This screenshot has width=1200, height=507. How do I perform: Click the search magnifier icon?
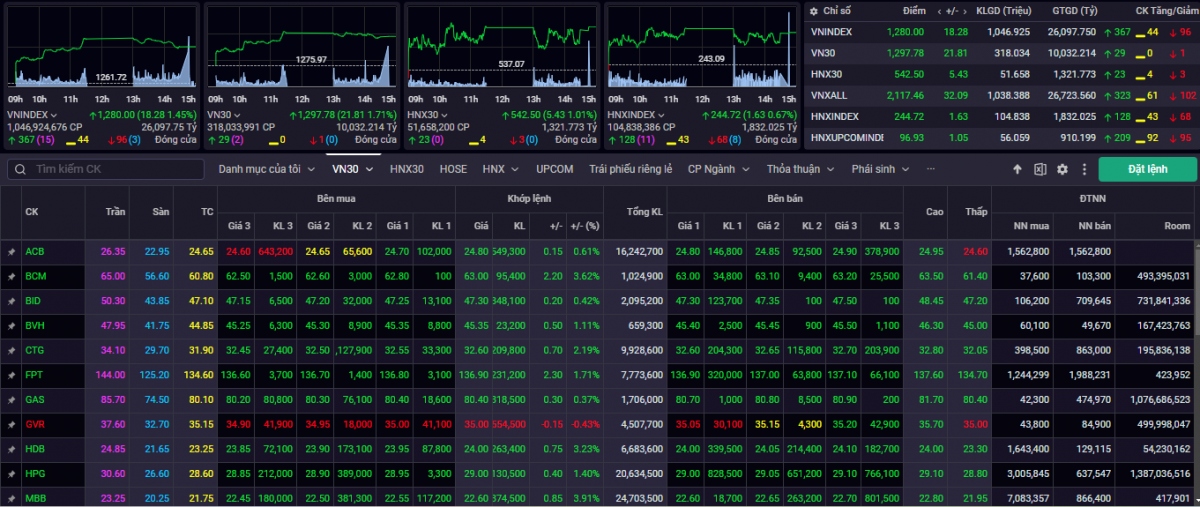(x=20, y=170)
